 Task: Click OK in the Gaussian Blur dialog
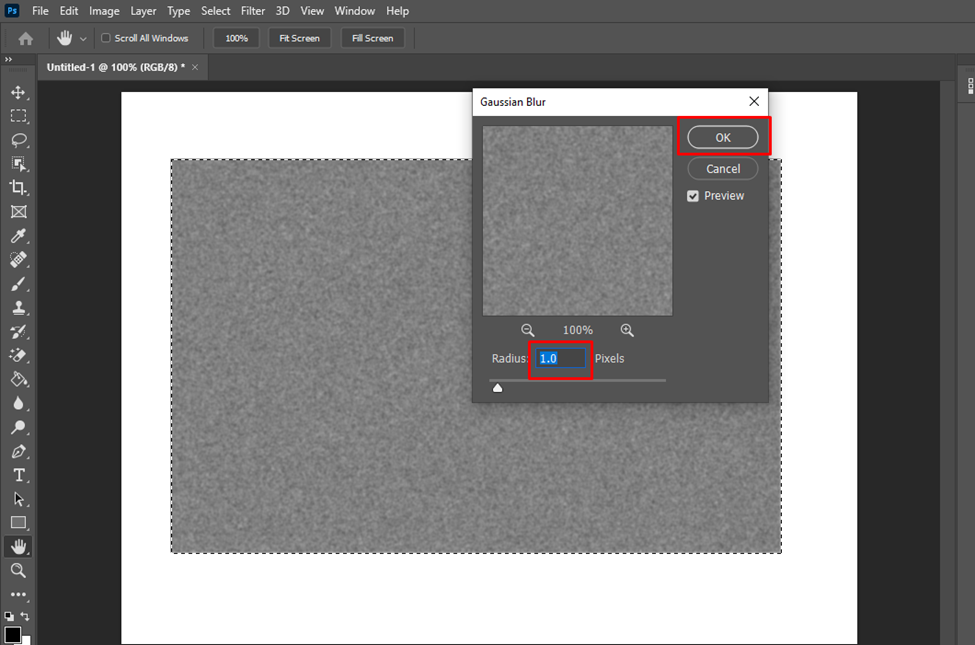(723, 137)
